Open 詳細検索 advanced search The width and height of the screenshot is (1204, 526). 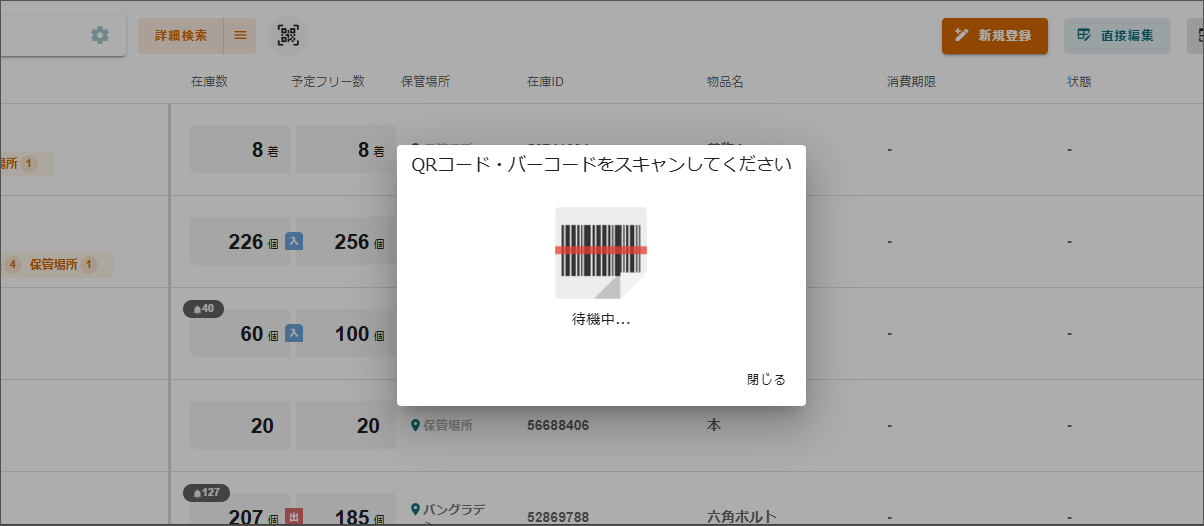pos(181,36)
